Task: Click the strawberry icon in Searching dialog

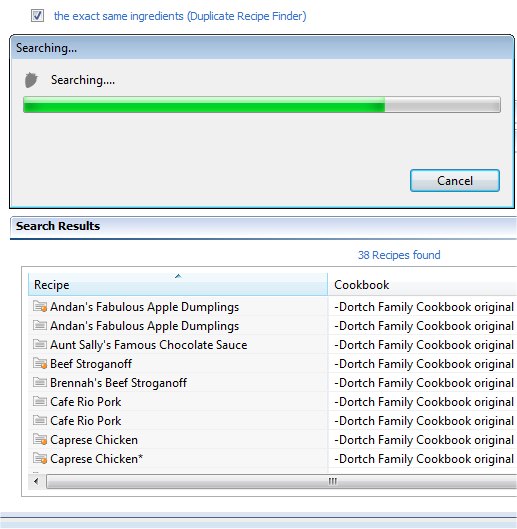Action: 31,80
